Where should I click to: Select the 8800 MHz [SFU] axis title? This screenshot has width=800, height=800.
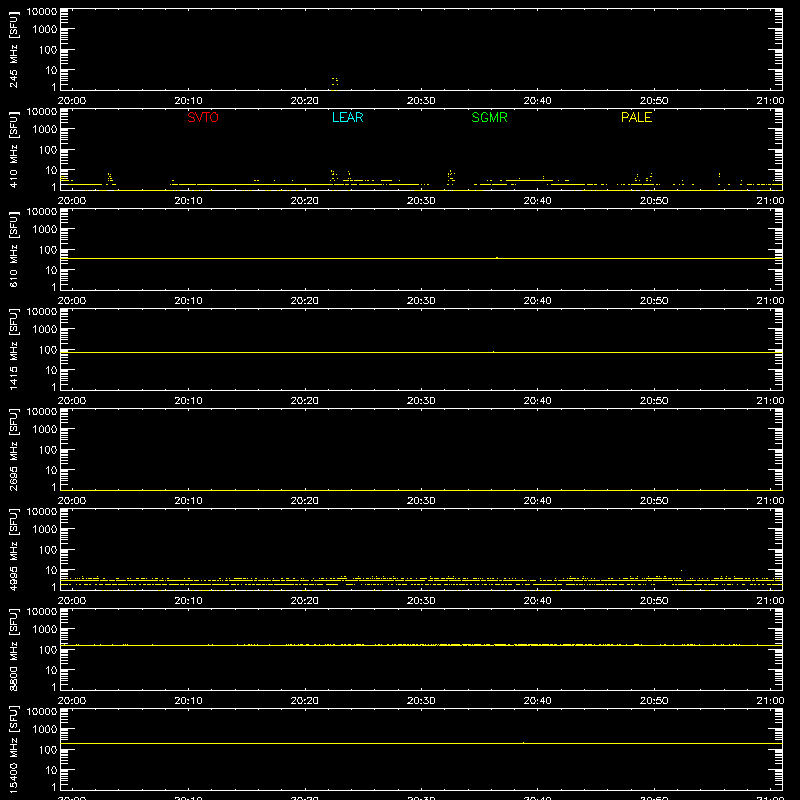pyautogui.click(x=13, y=649)
